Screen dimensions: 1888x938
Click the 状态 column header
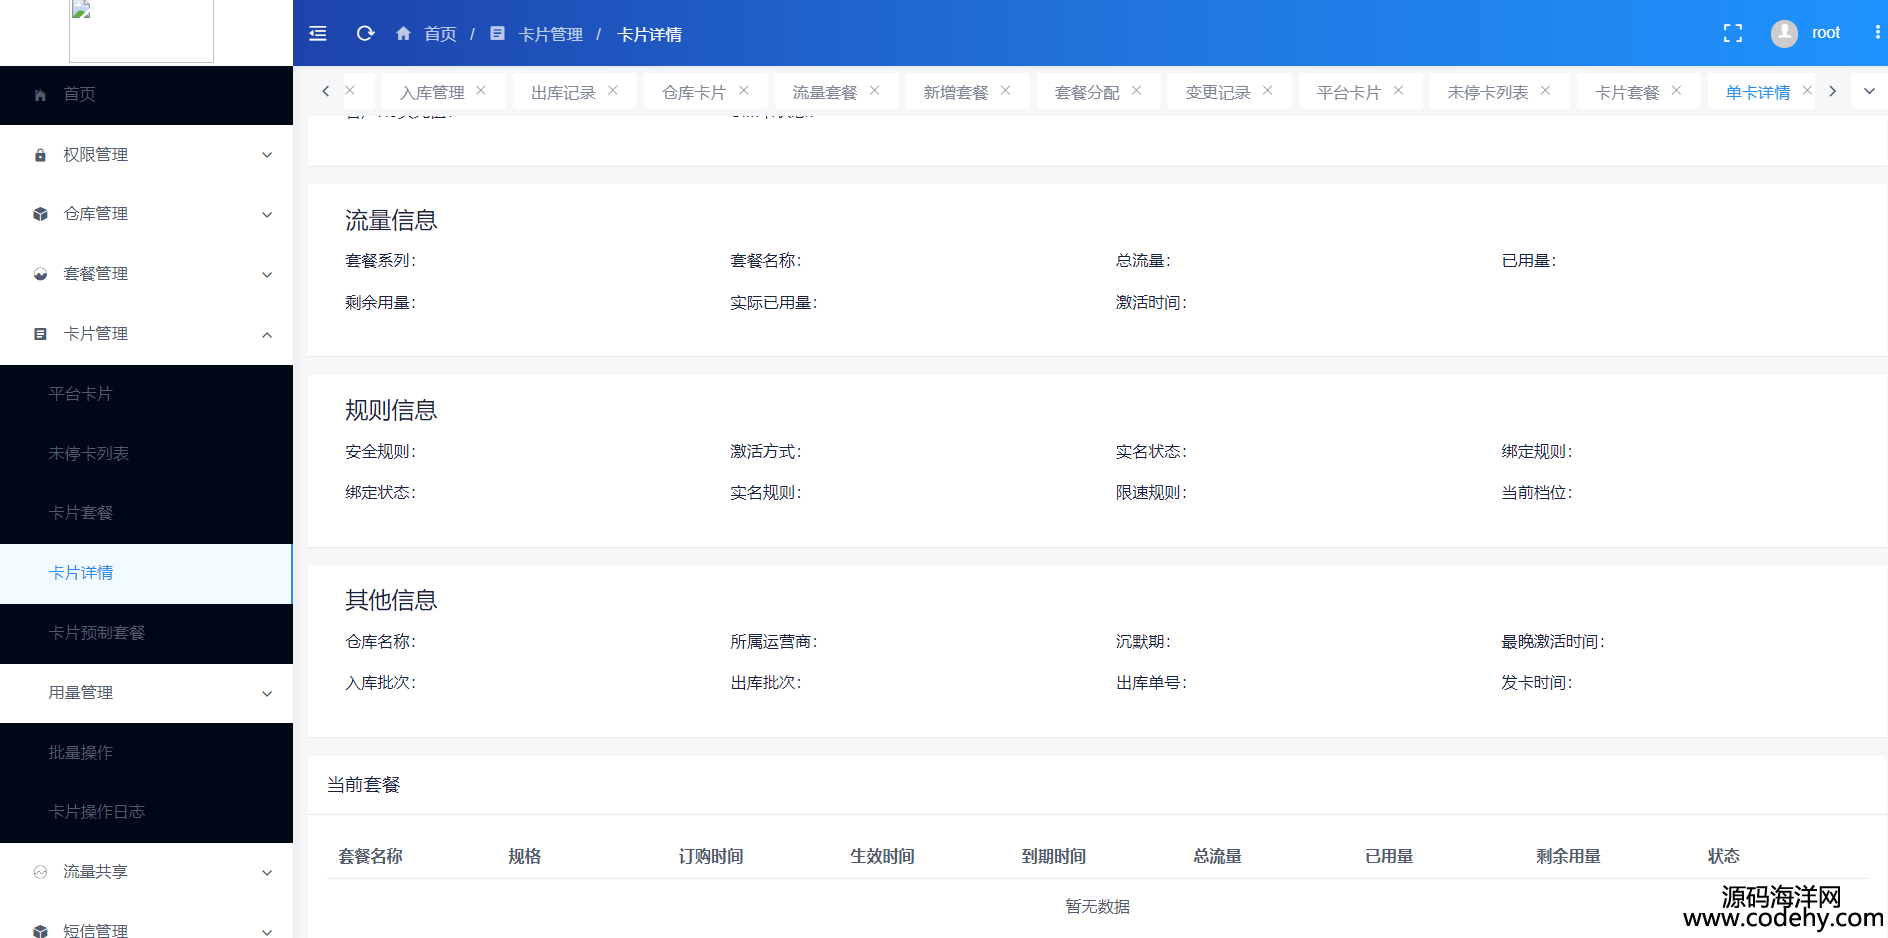pyautogui.click(x=1724, y=856)
